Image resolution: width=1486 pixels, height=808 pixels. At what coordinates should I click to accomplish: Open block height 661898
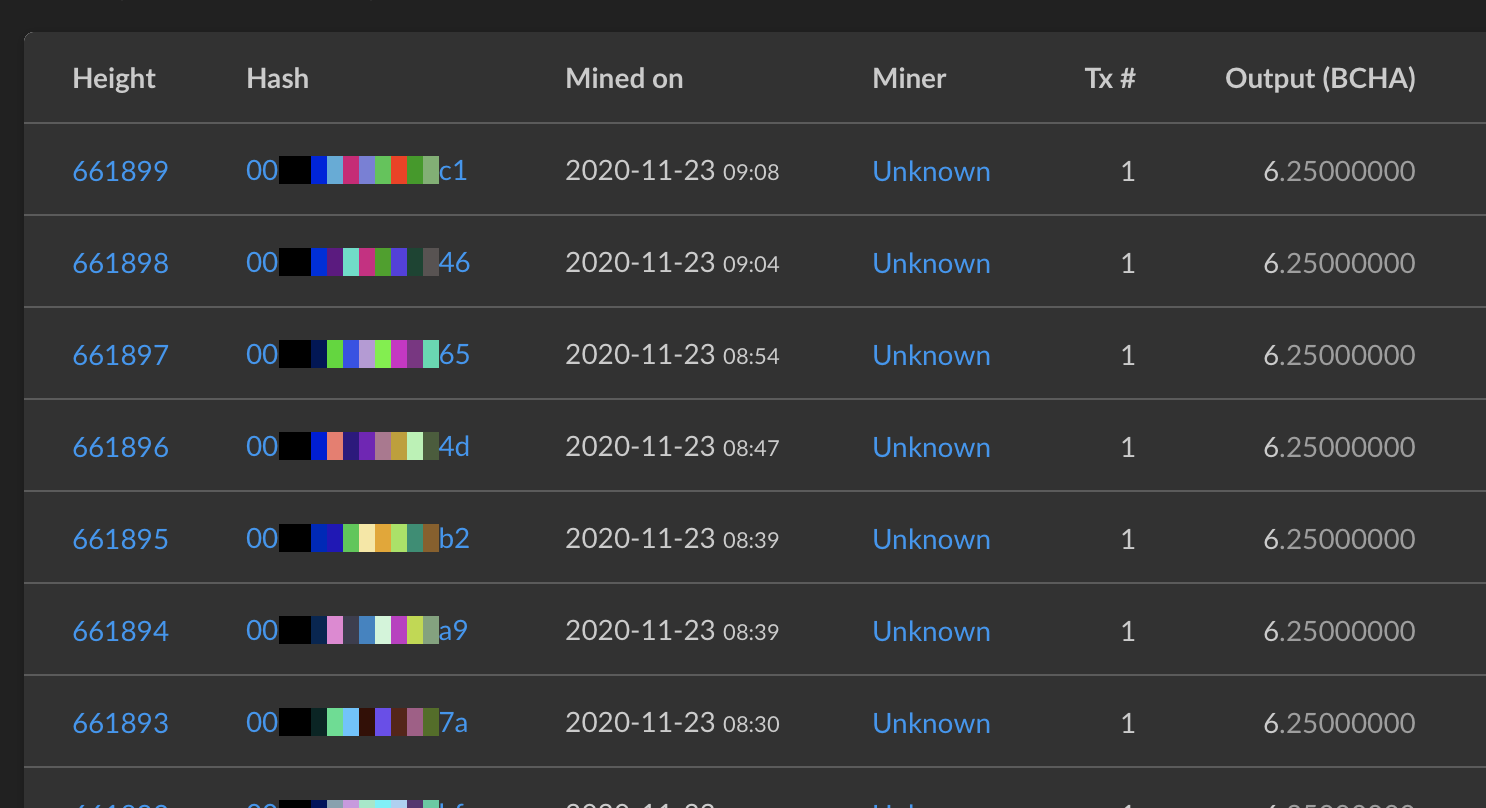pos(120,263)
